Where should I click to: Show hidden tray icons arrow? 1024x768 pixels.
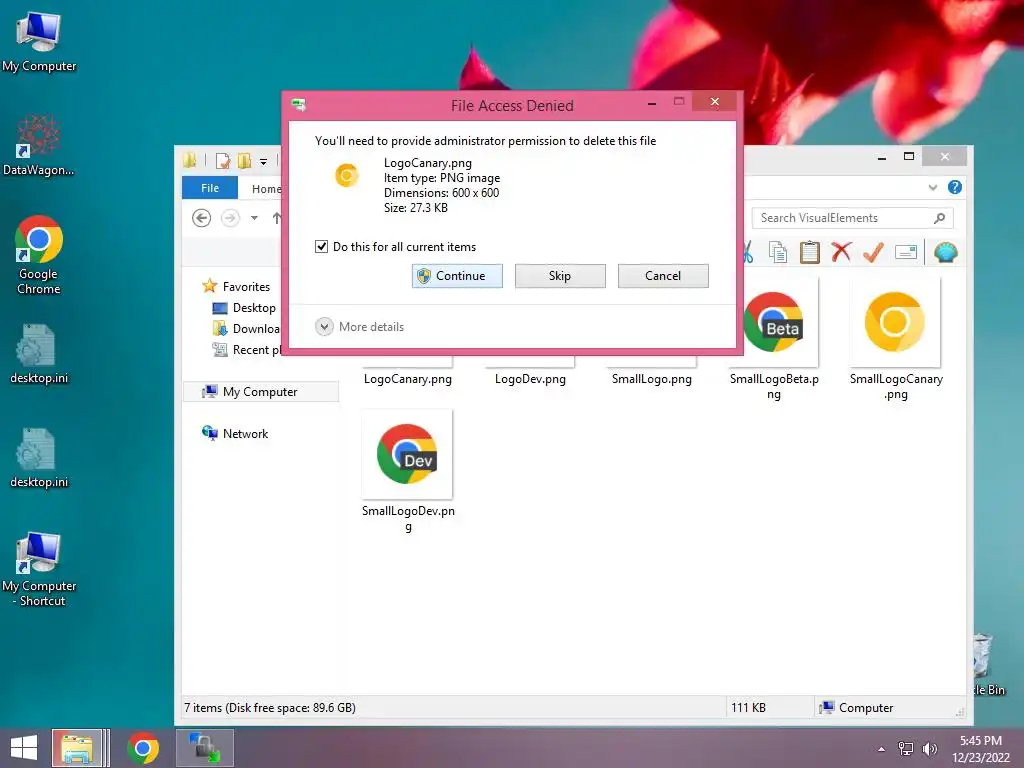(882, 749)
